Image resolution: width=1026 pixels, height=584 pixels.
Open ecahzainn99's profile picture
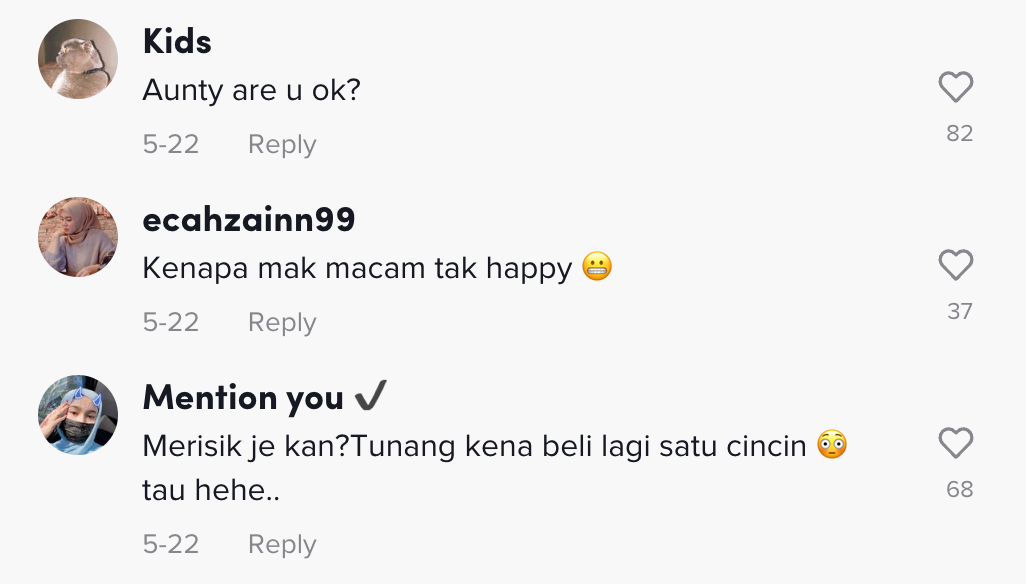[x=78, y=237]
